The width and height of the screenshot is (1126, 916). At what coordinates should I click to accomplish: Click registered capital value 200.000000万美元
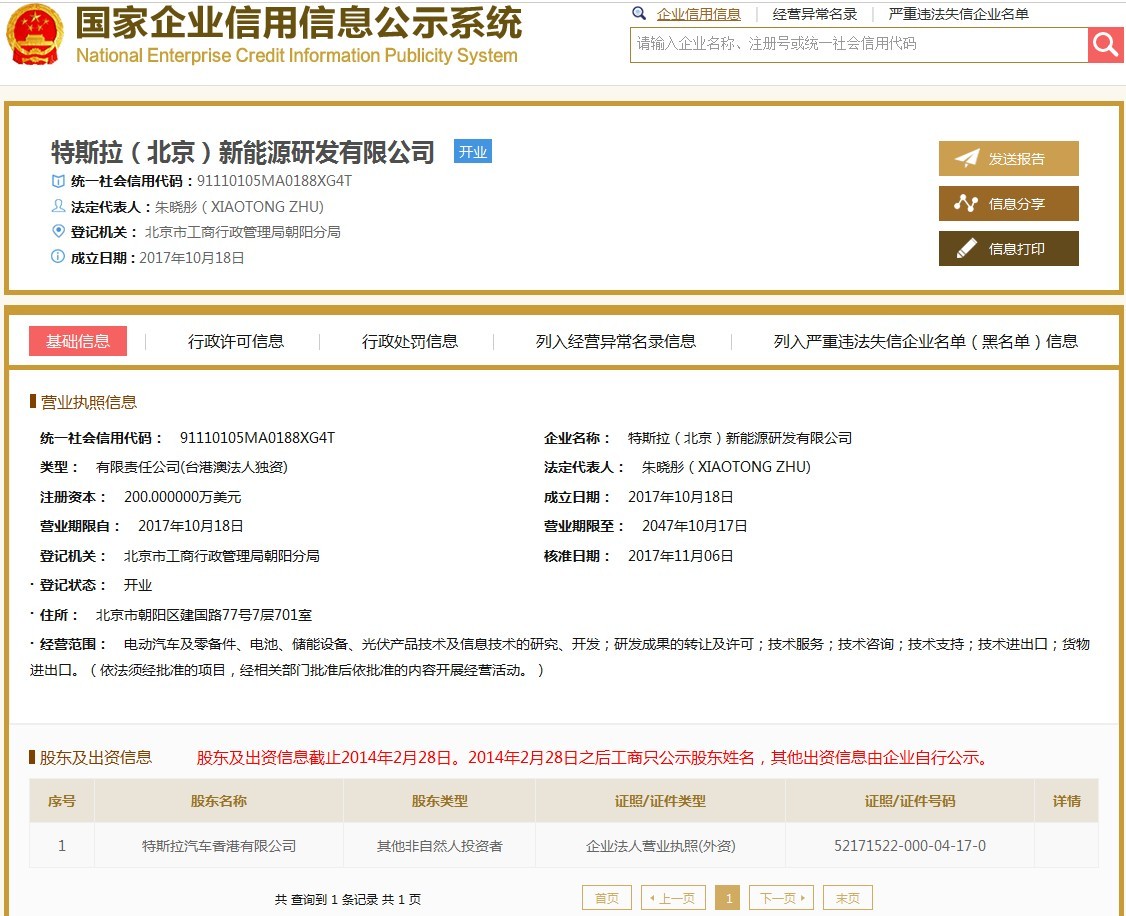182,497
